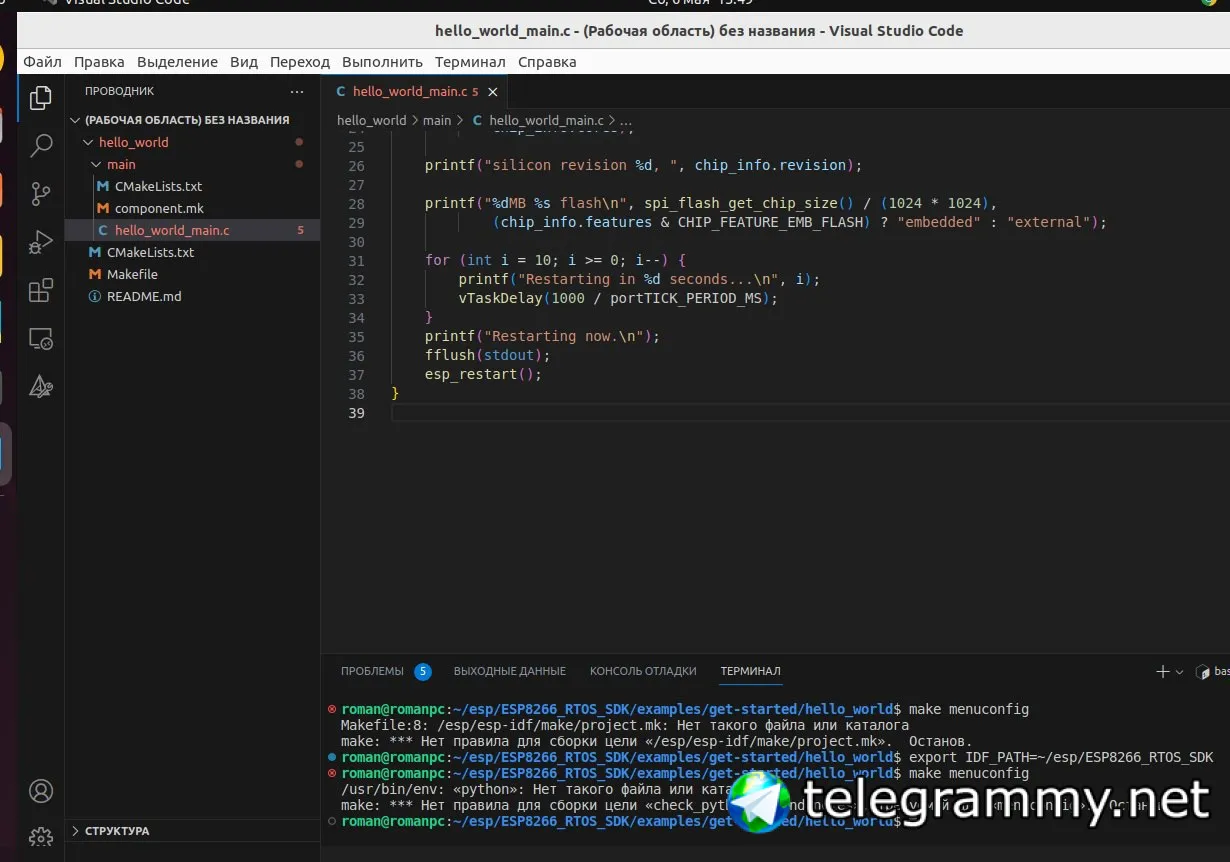Click the top-level CMakeLists.txt file

coord(150,252)
